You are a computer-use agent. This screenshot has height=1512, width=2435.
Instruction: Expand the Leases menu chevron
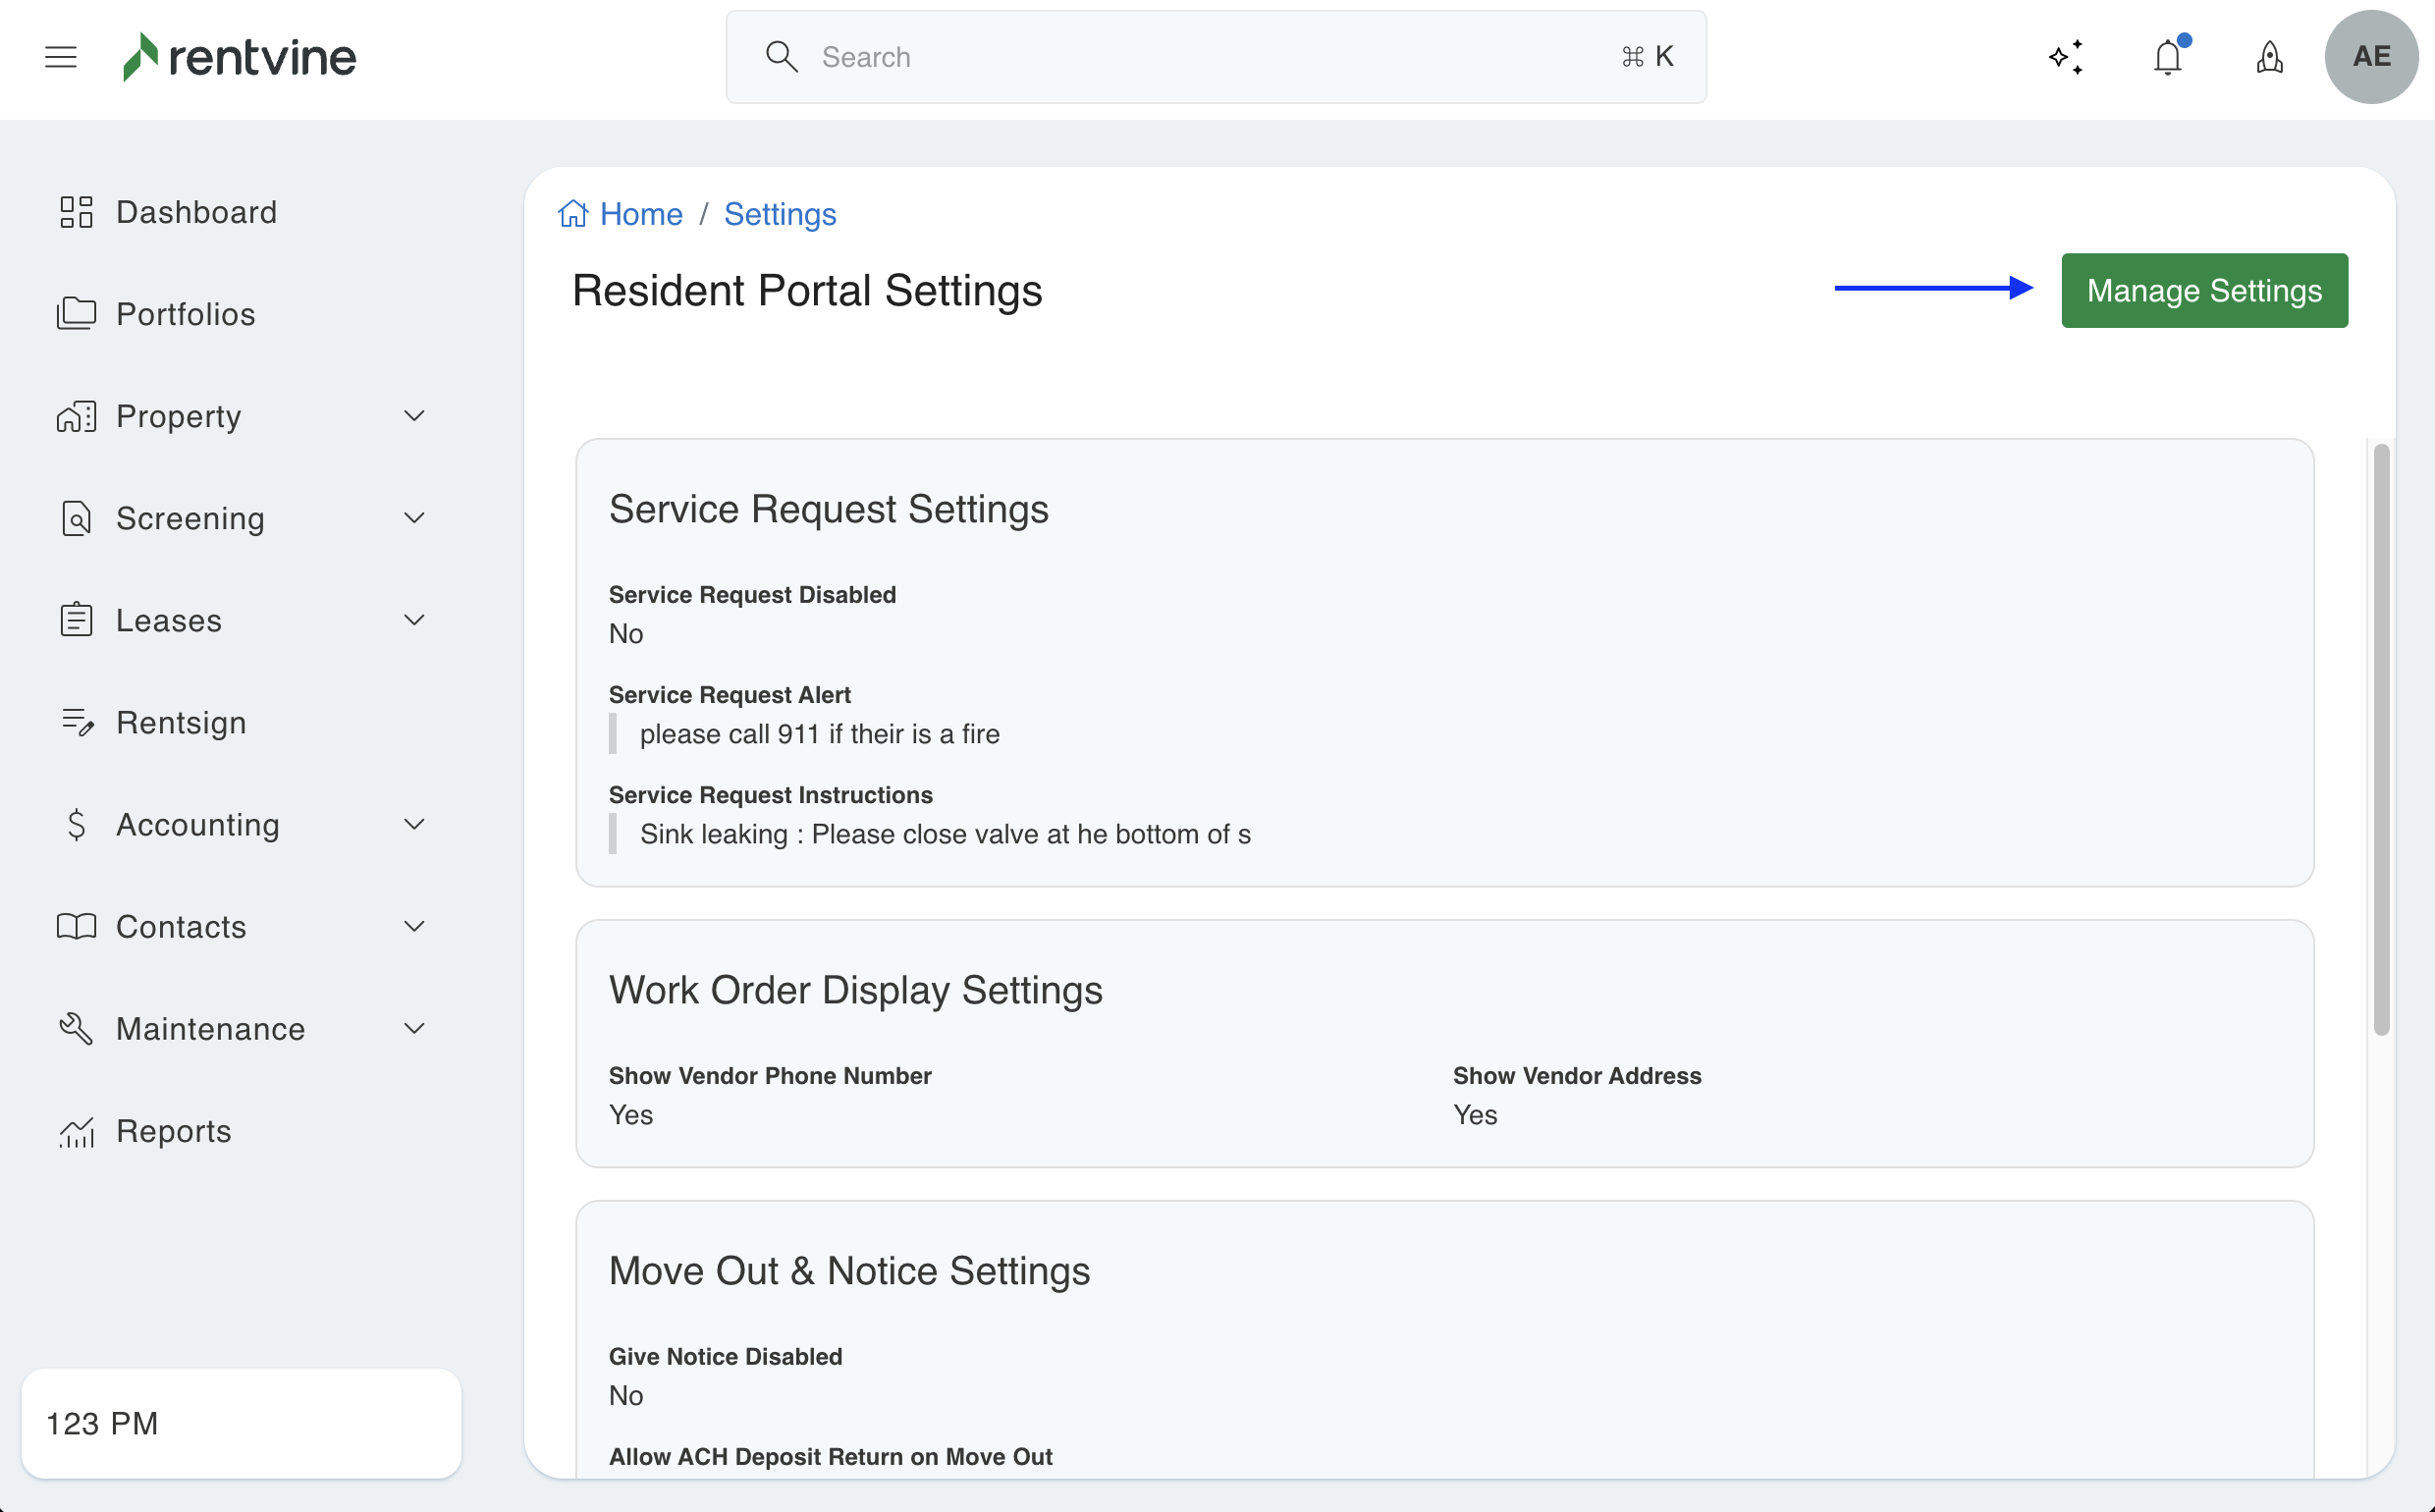(414, 620)
